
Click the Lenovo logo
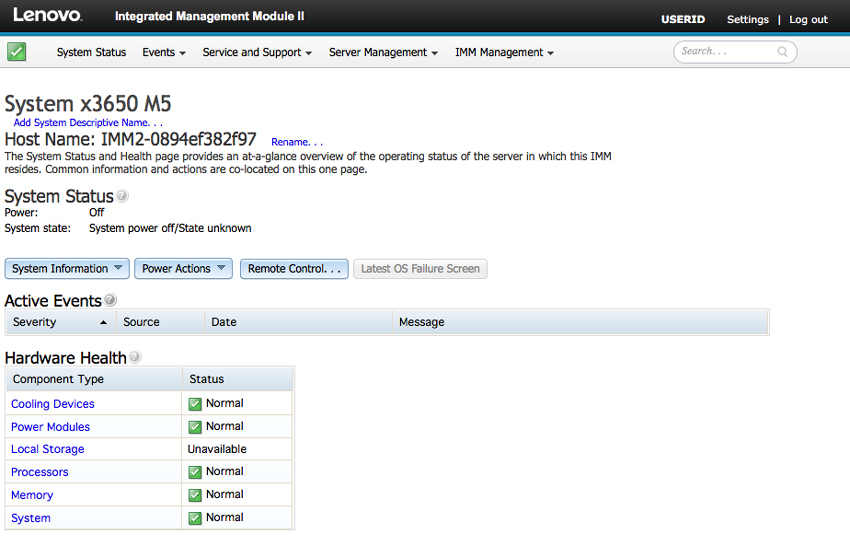(x=48, y=15)
